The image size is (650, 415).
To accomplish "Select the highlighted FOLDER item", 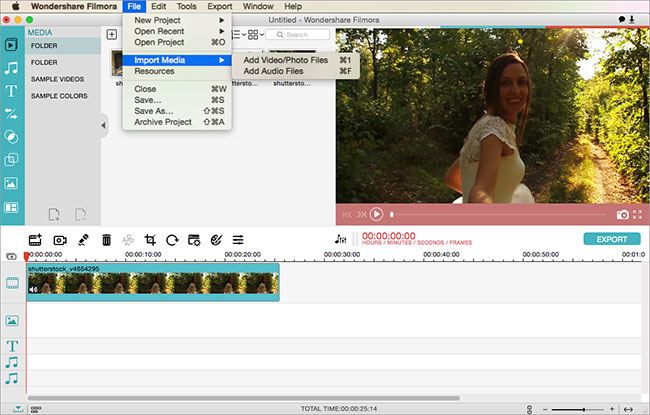I will pyautogui.click(x=63, y=46).
